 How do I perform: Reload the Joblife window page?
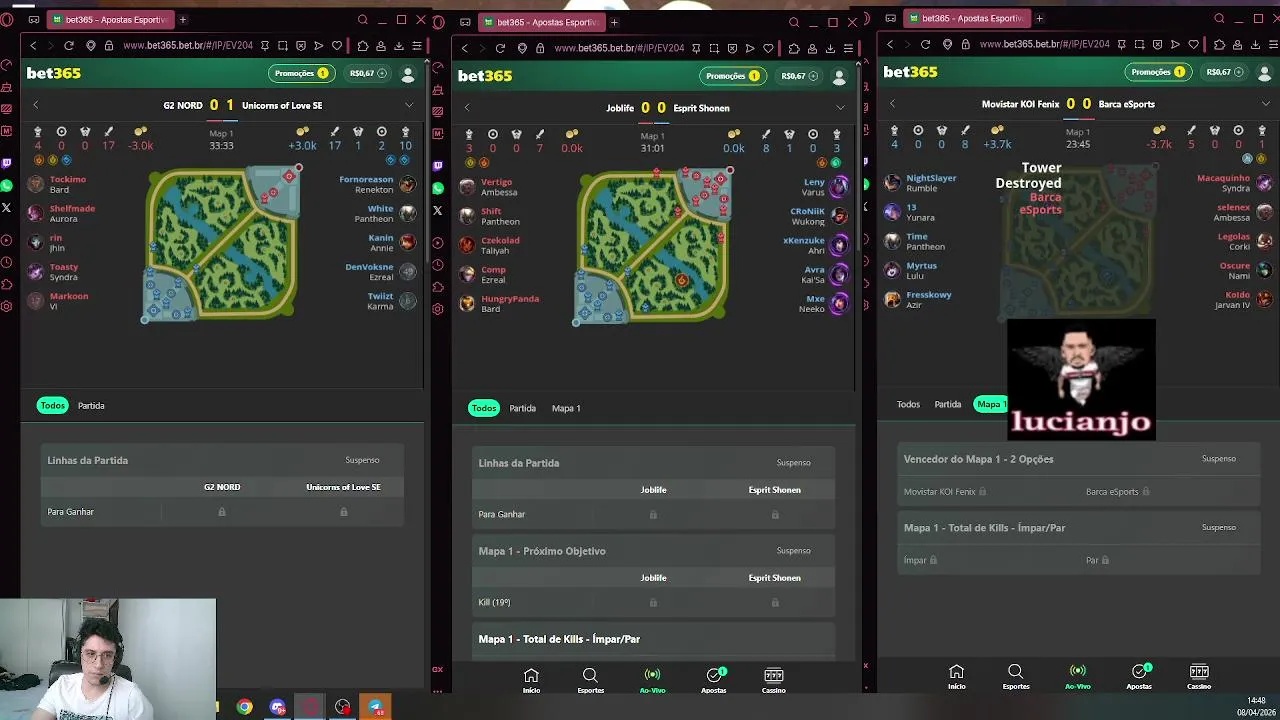[500, 48]
